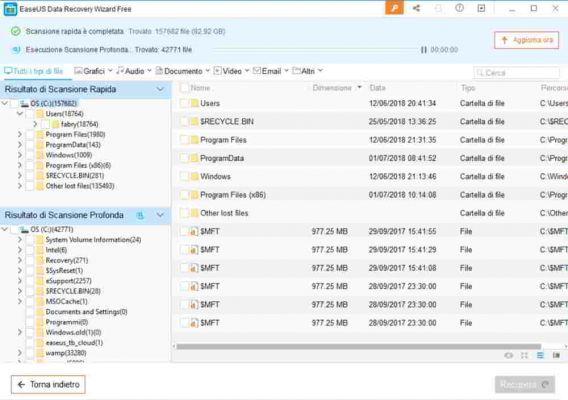Screen dimensions: 568x400
Task: Click the share icon in title bar
Action: click(x=416, y=8)
